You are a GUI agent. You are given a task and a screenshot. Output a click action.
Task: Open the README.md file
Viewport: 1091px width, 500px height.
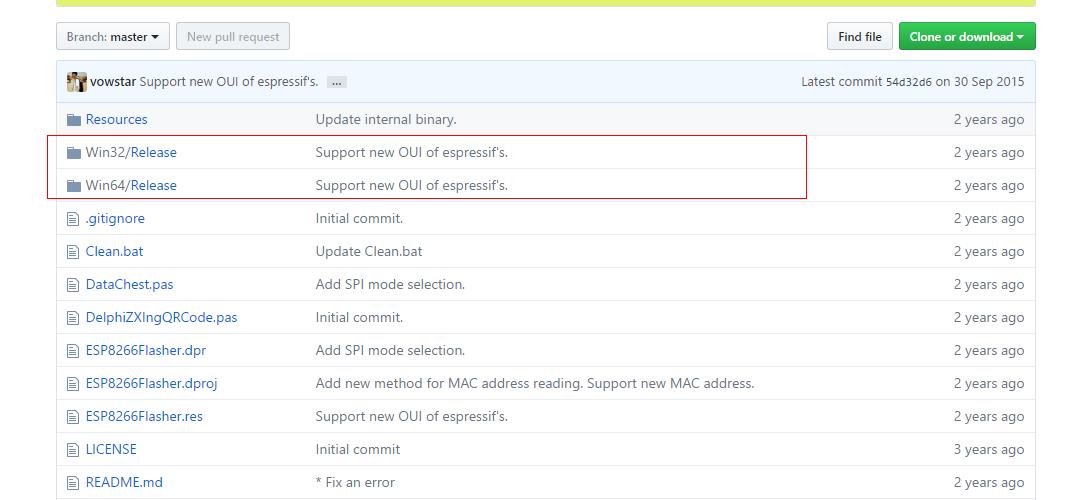[x=124, y=483]
